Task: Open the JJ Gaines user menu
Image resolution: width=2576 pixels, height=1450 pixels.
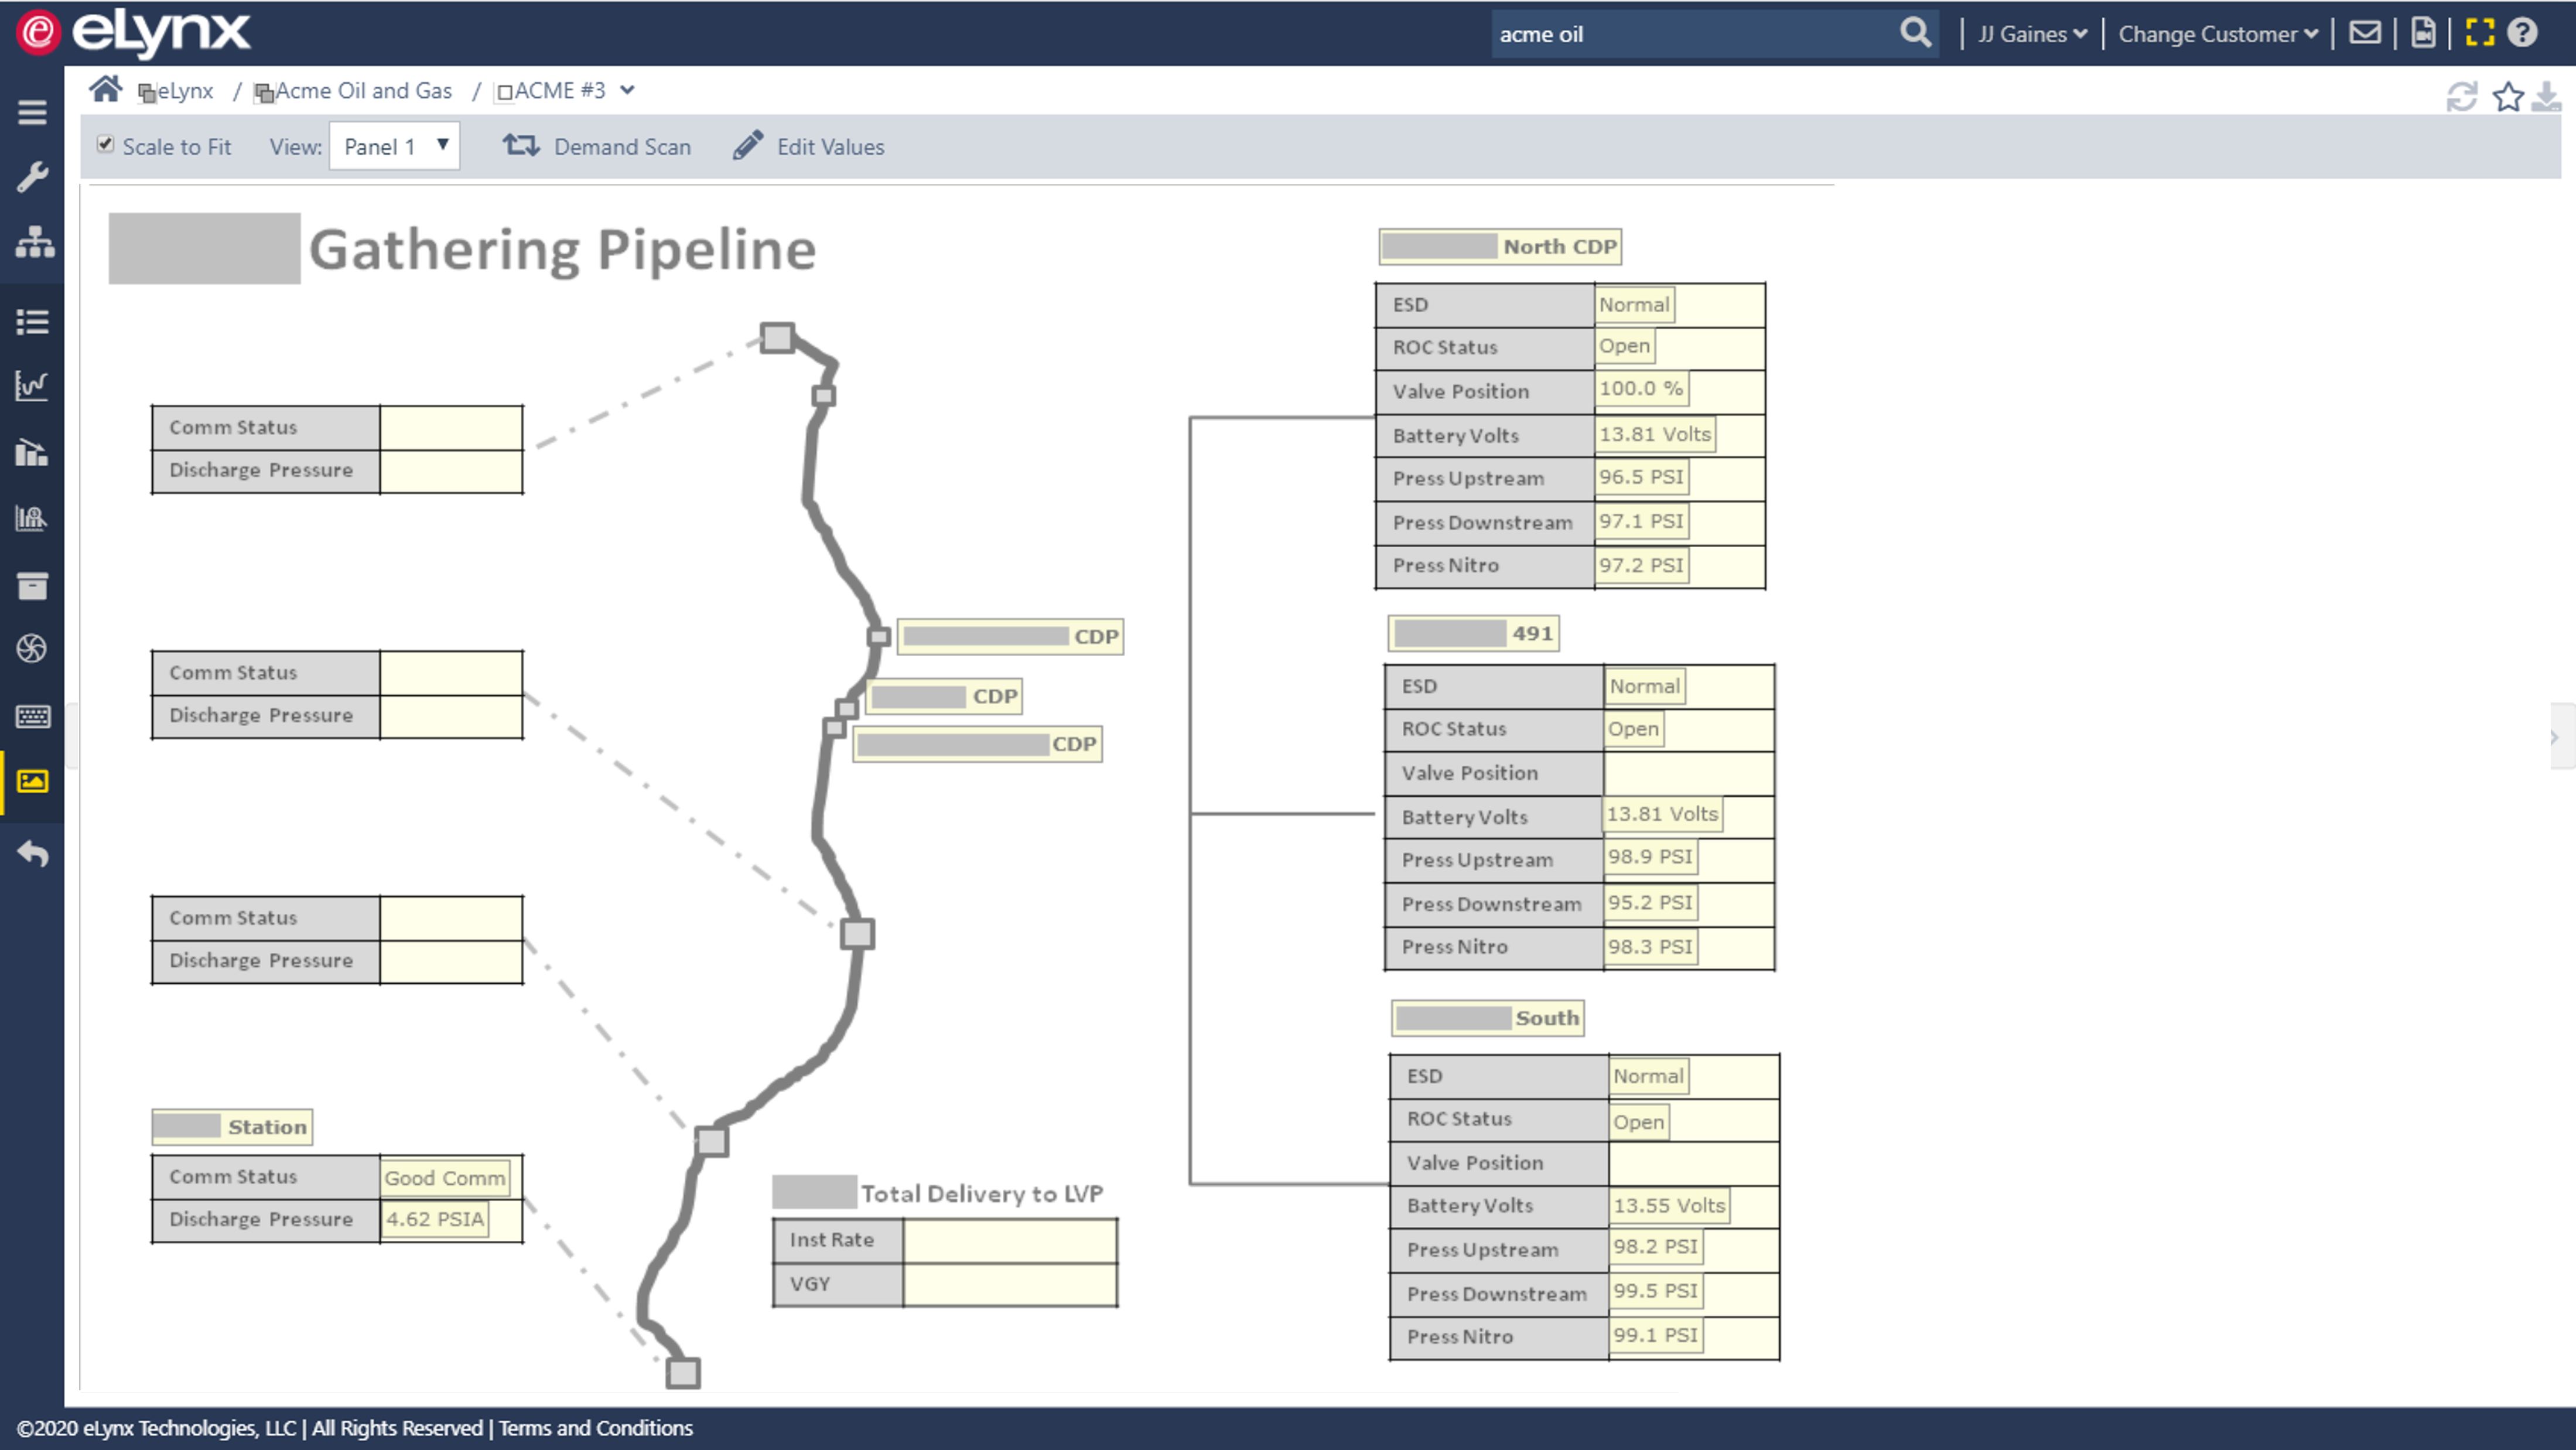Action: (2031, 34)
